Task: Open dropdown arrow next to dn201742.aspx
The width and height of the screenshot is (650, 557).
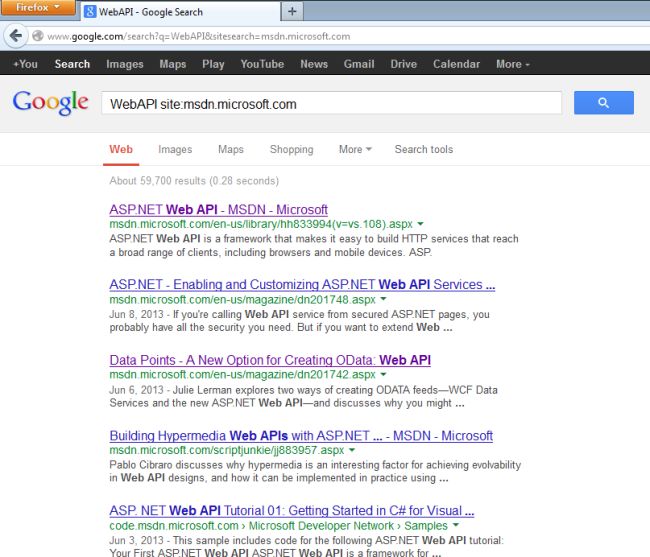Action: 383,375
